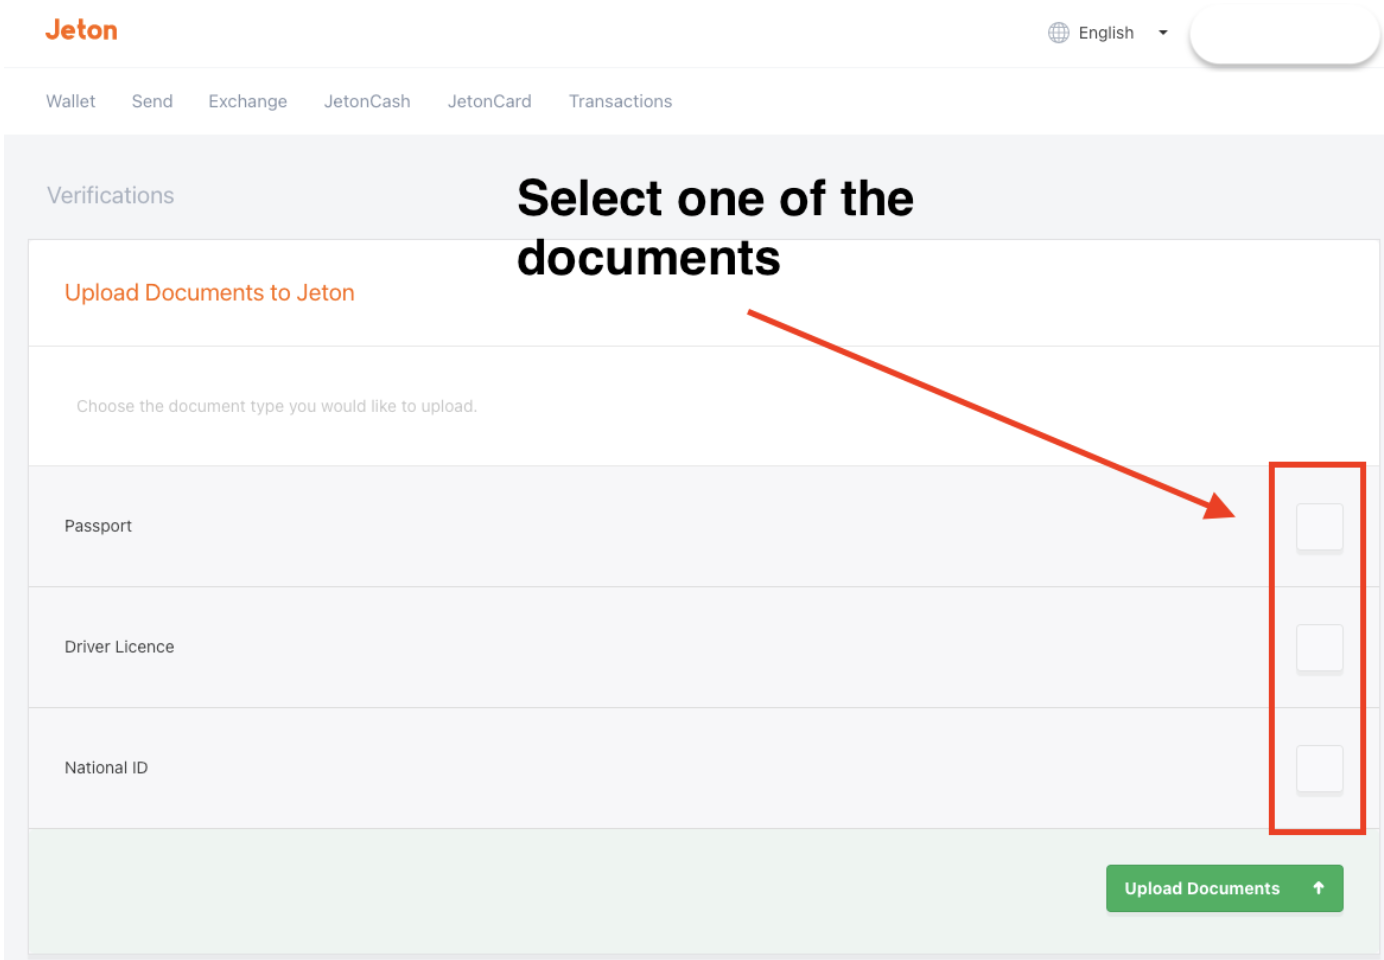Click the Jeton logo

click(x=81, y=30)
